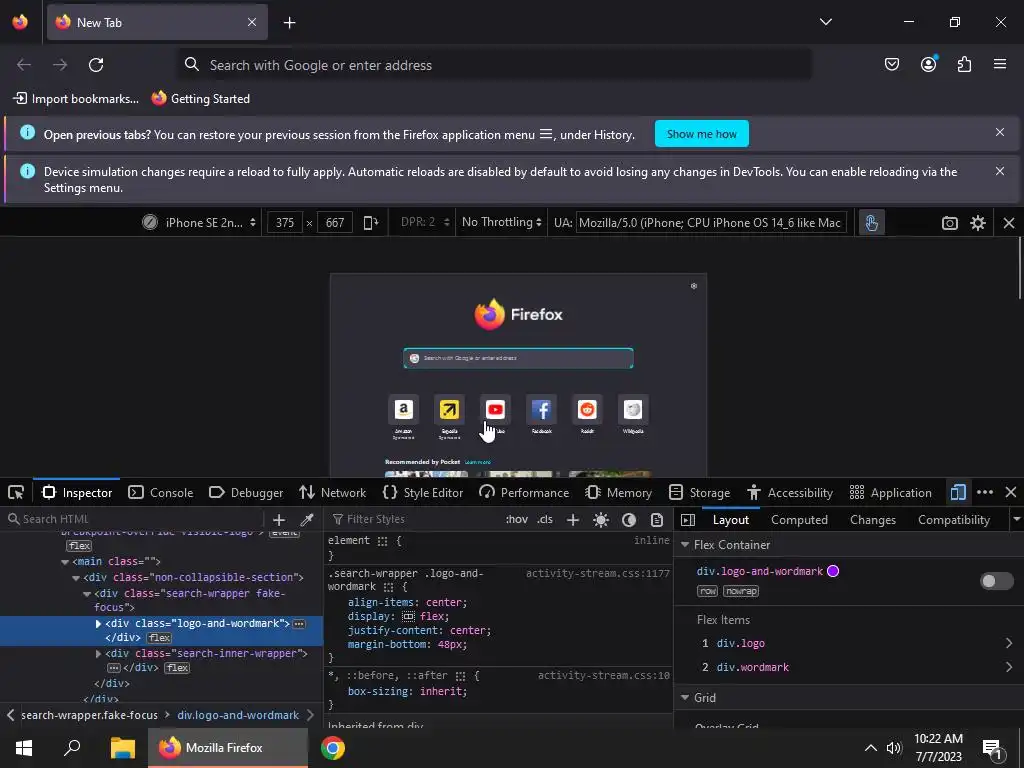Collapse the main element node
The width and height of the screenshot is (1024, 768).
click(x=65, y=562)
